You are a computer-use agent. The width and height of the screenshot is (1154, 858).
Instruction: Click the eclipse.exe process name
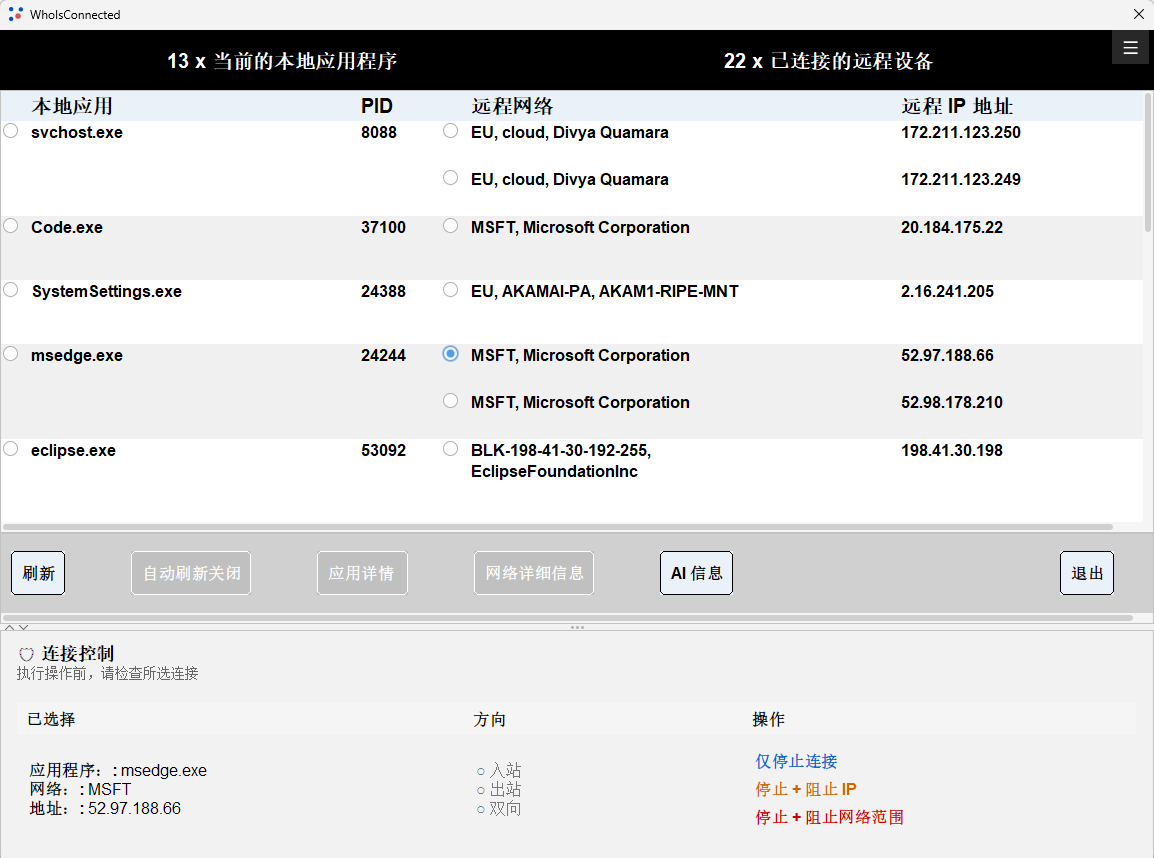pos(73,450)
